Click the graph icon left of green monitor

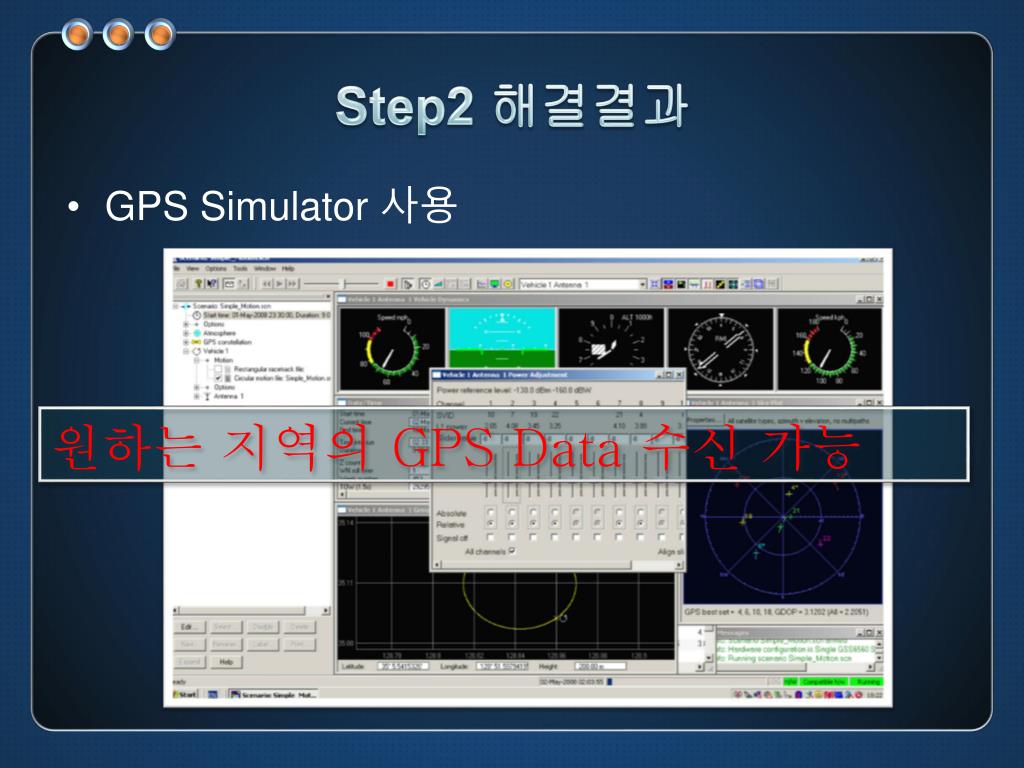pos(482,284)
